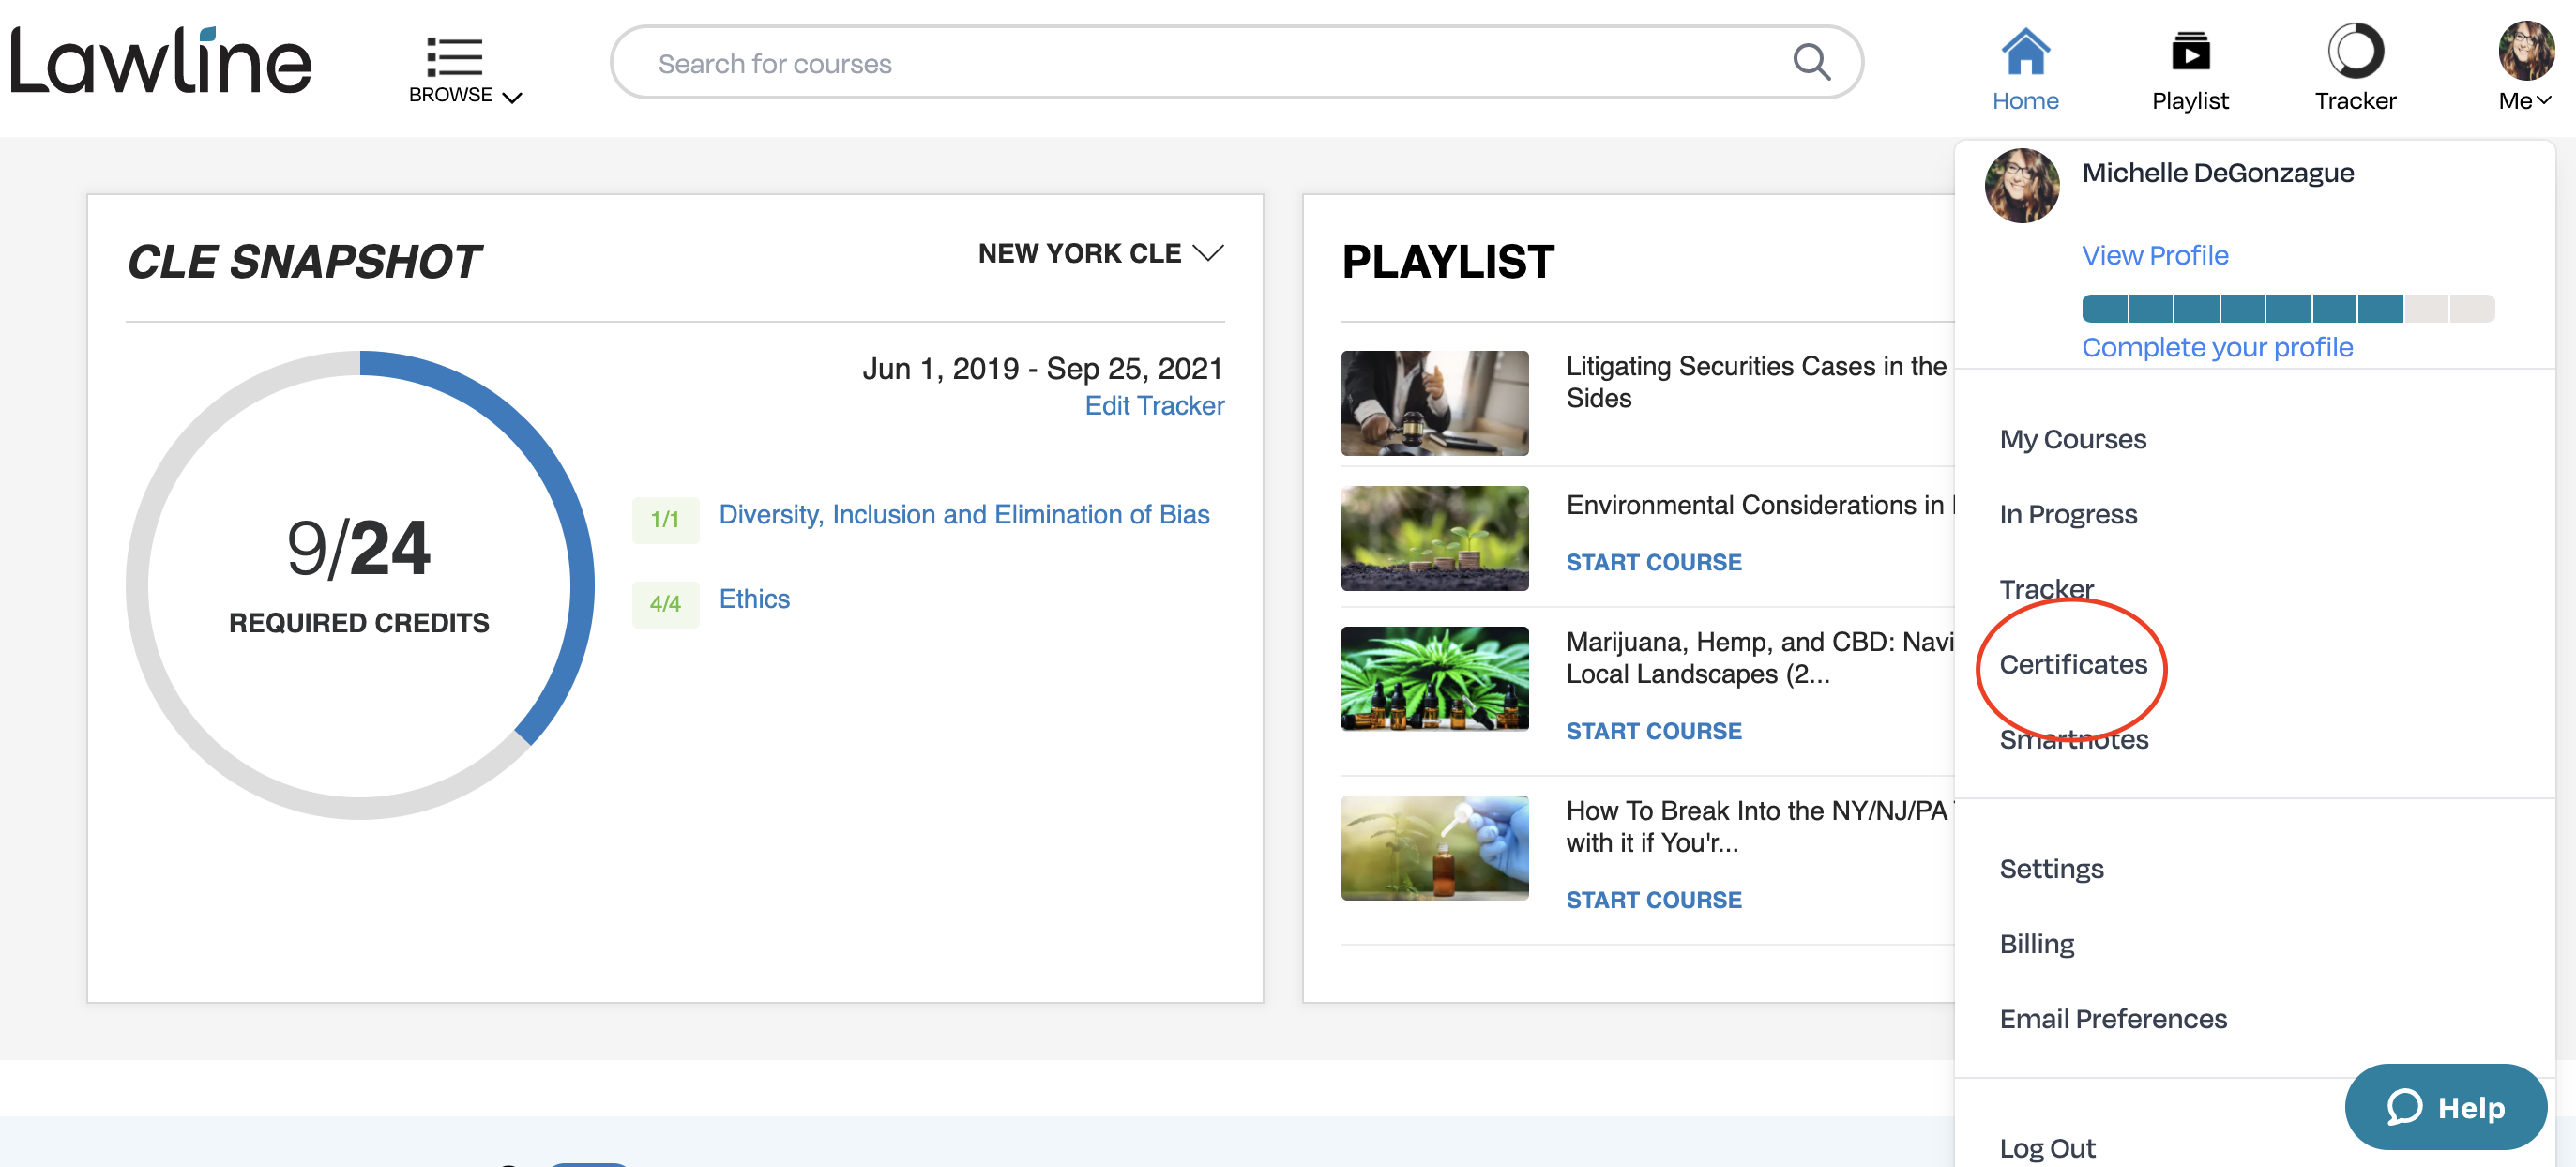
Task: Open the Ethics credit category
Action: pos(754,599)
